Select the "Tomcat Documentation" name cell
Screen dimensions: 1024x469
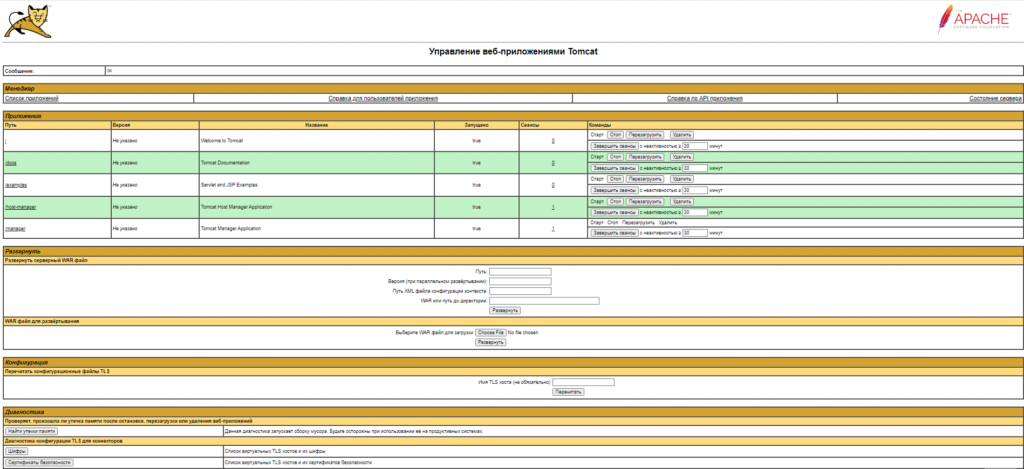[317, 163]
